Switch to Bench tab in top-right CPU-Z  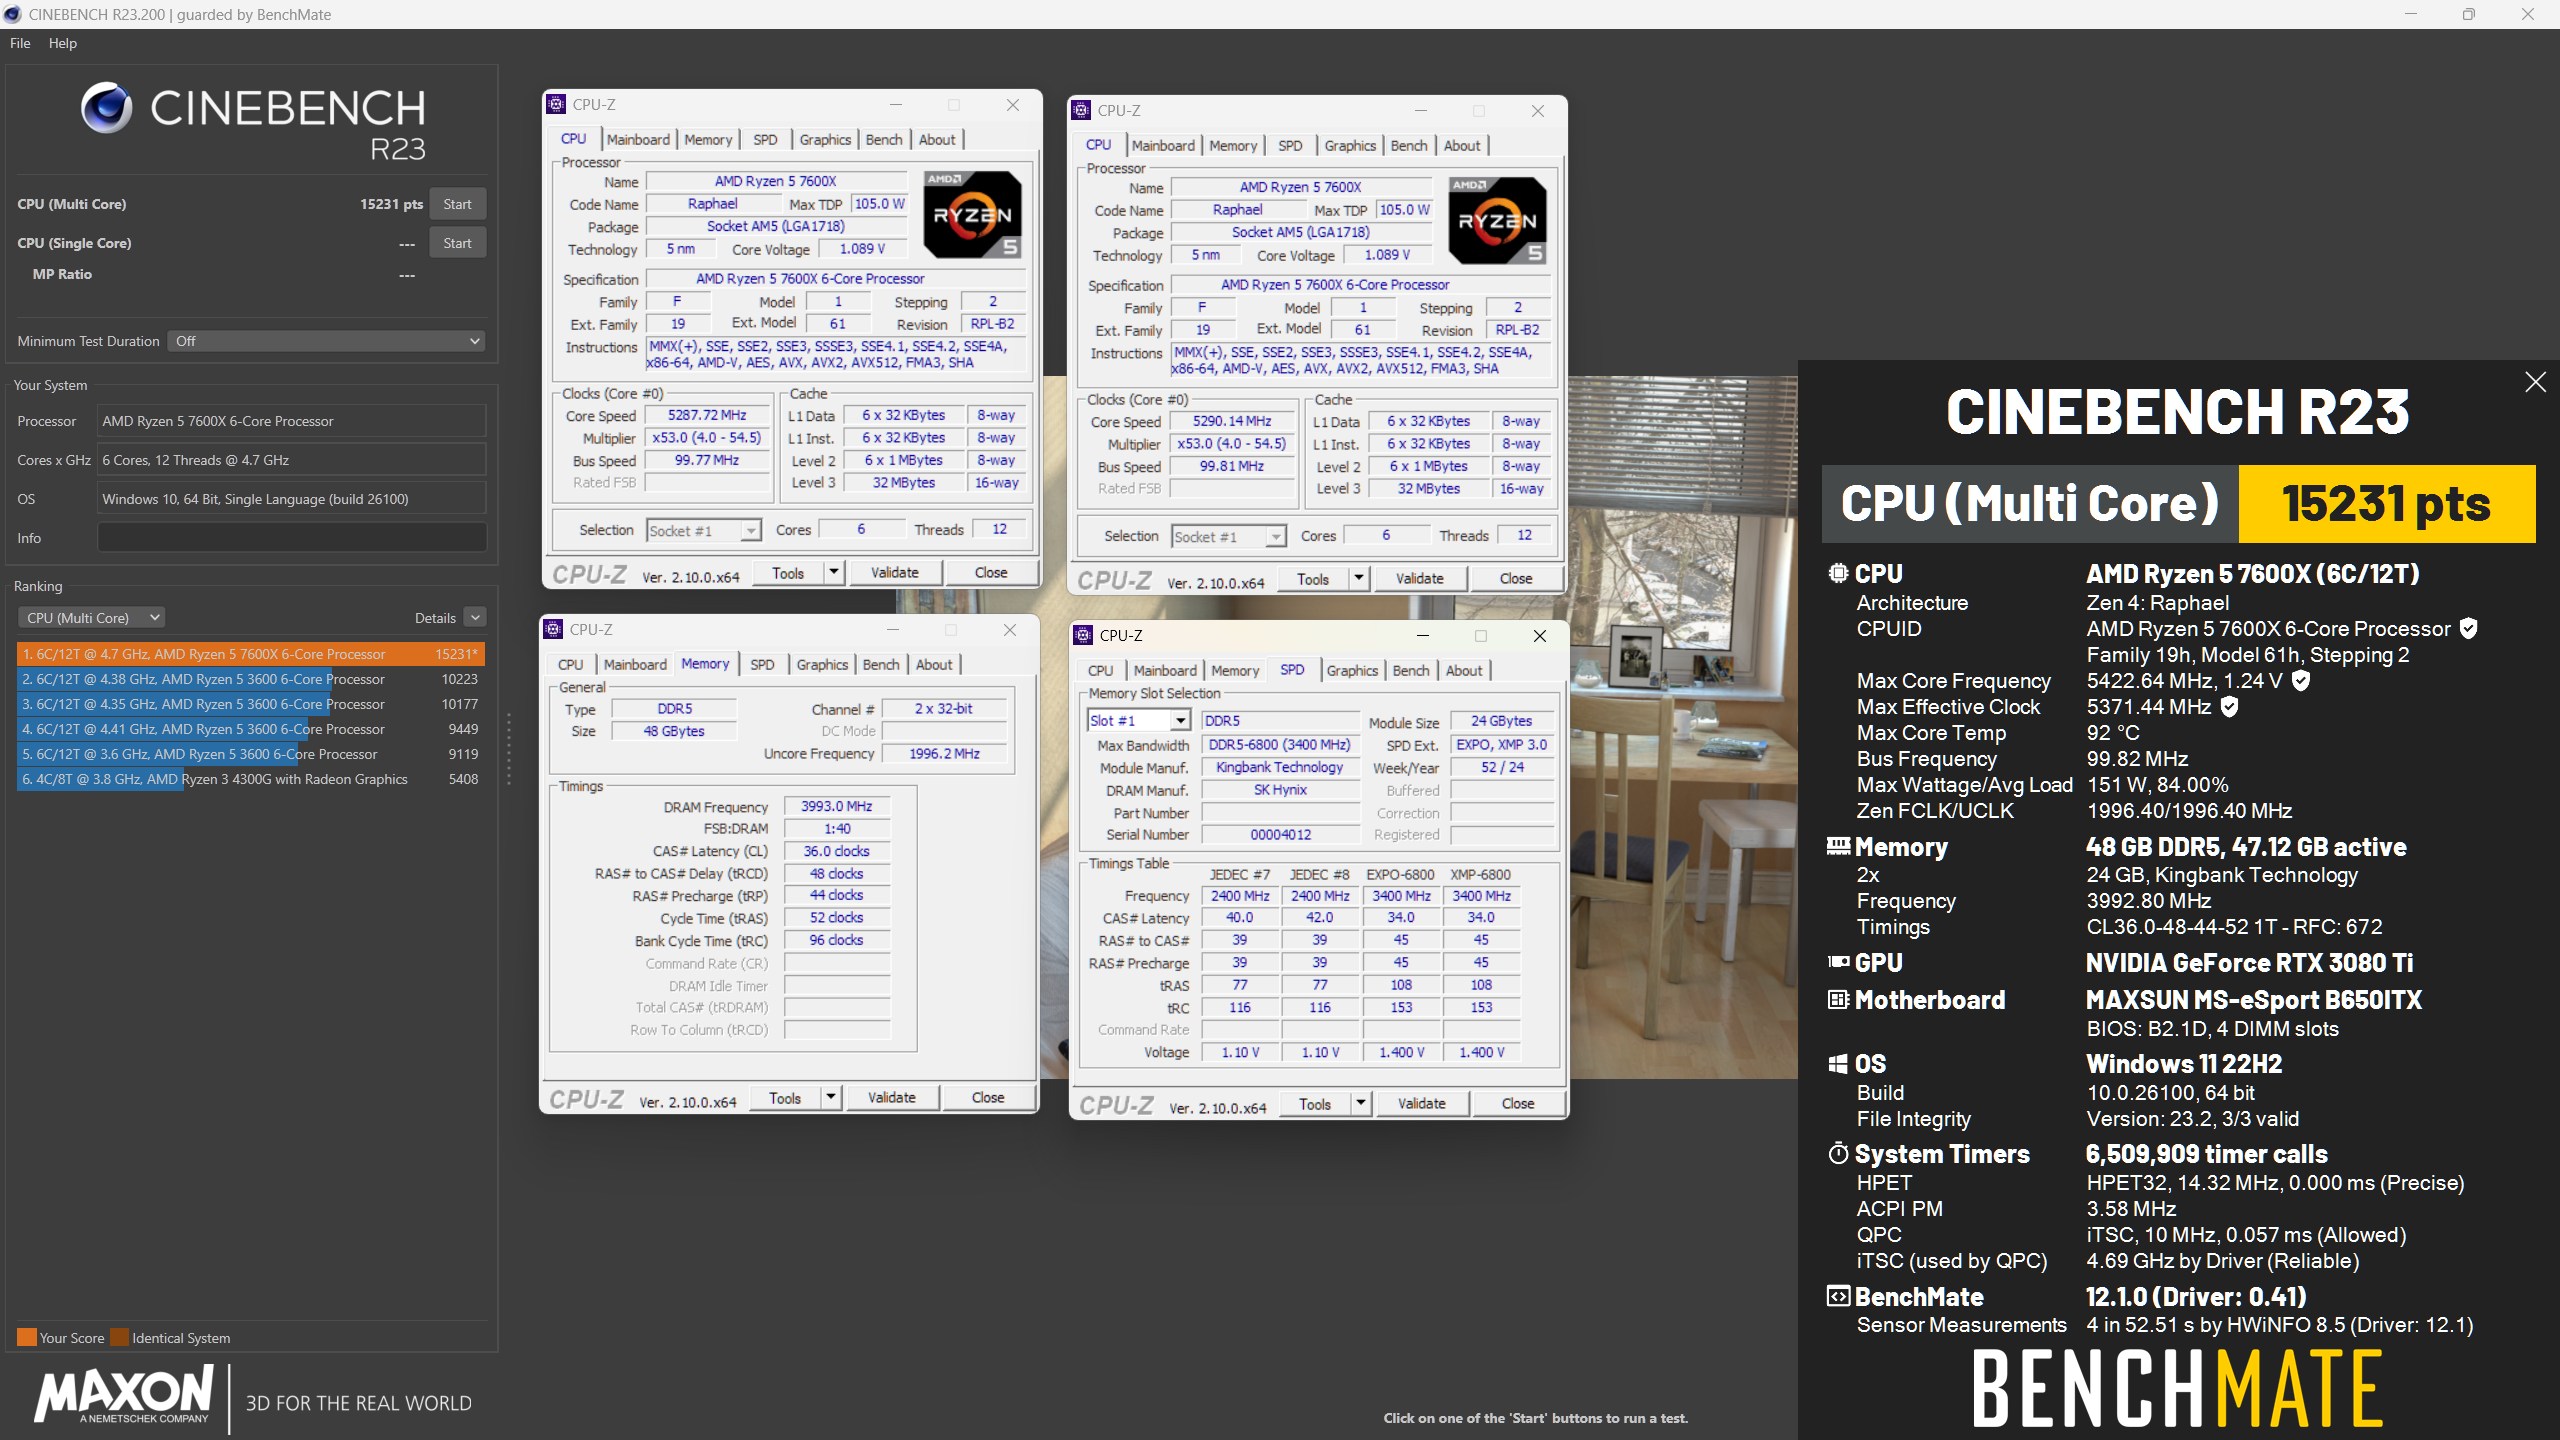(1409, 145)
